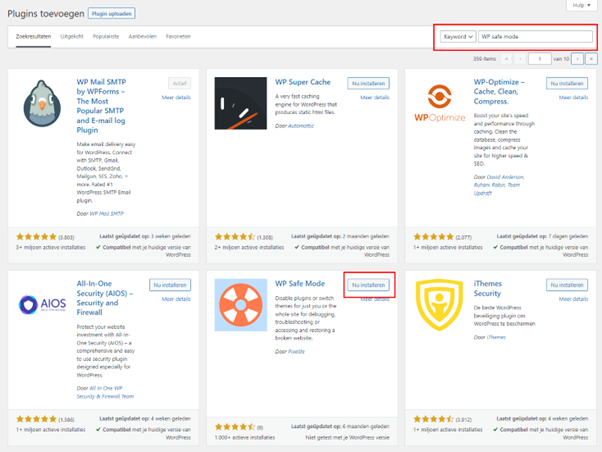
Task: Switch to the Zoekresultaten tab
Action: 33,36
